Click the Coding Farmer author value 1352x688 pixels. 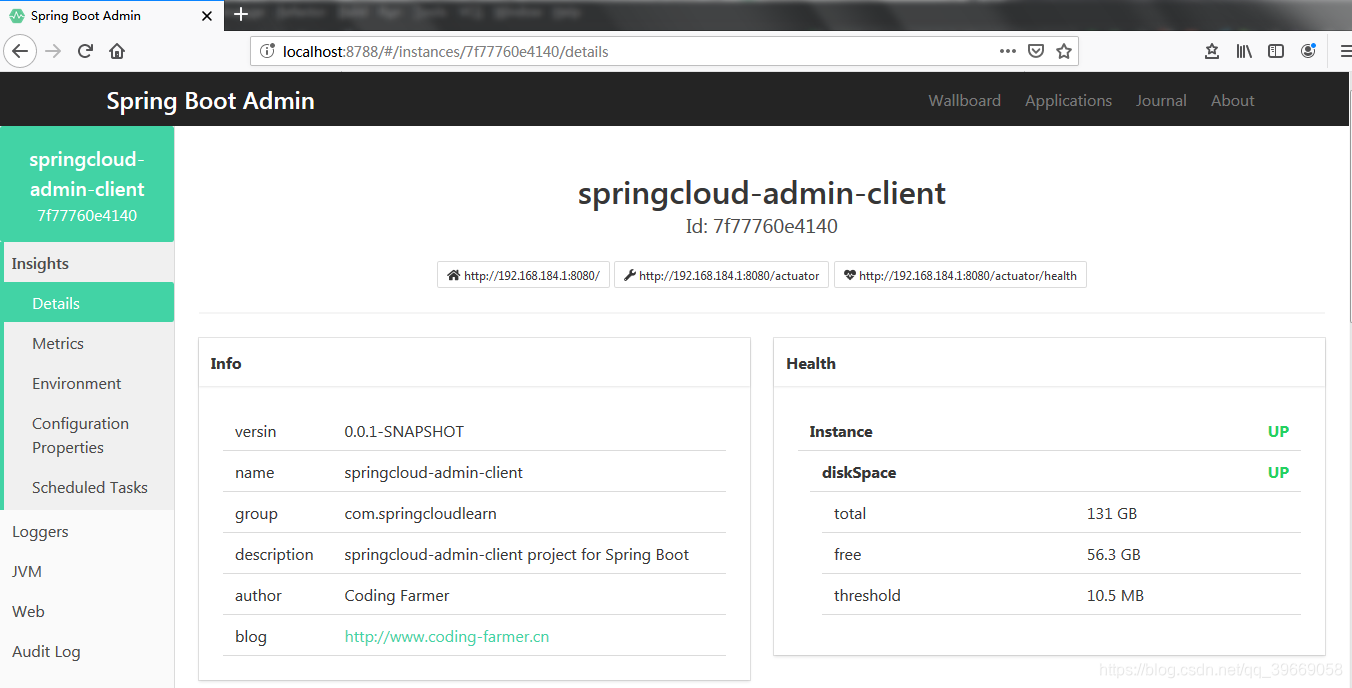[397, 595]
